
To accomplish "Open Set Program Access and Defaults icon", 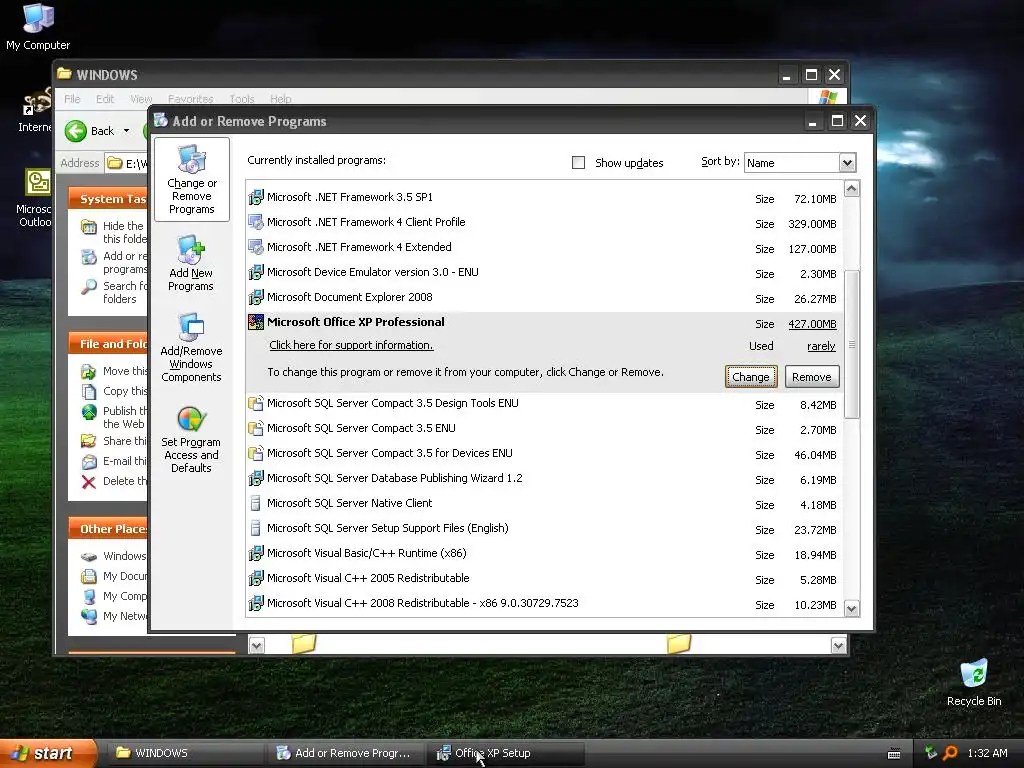I will [x=191, y=440].
